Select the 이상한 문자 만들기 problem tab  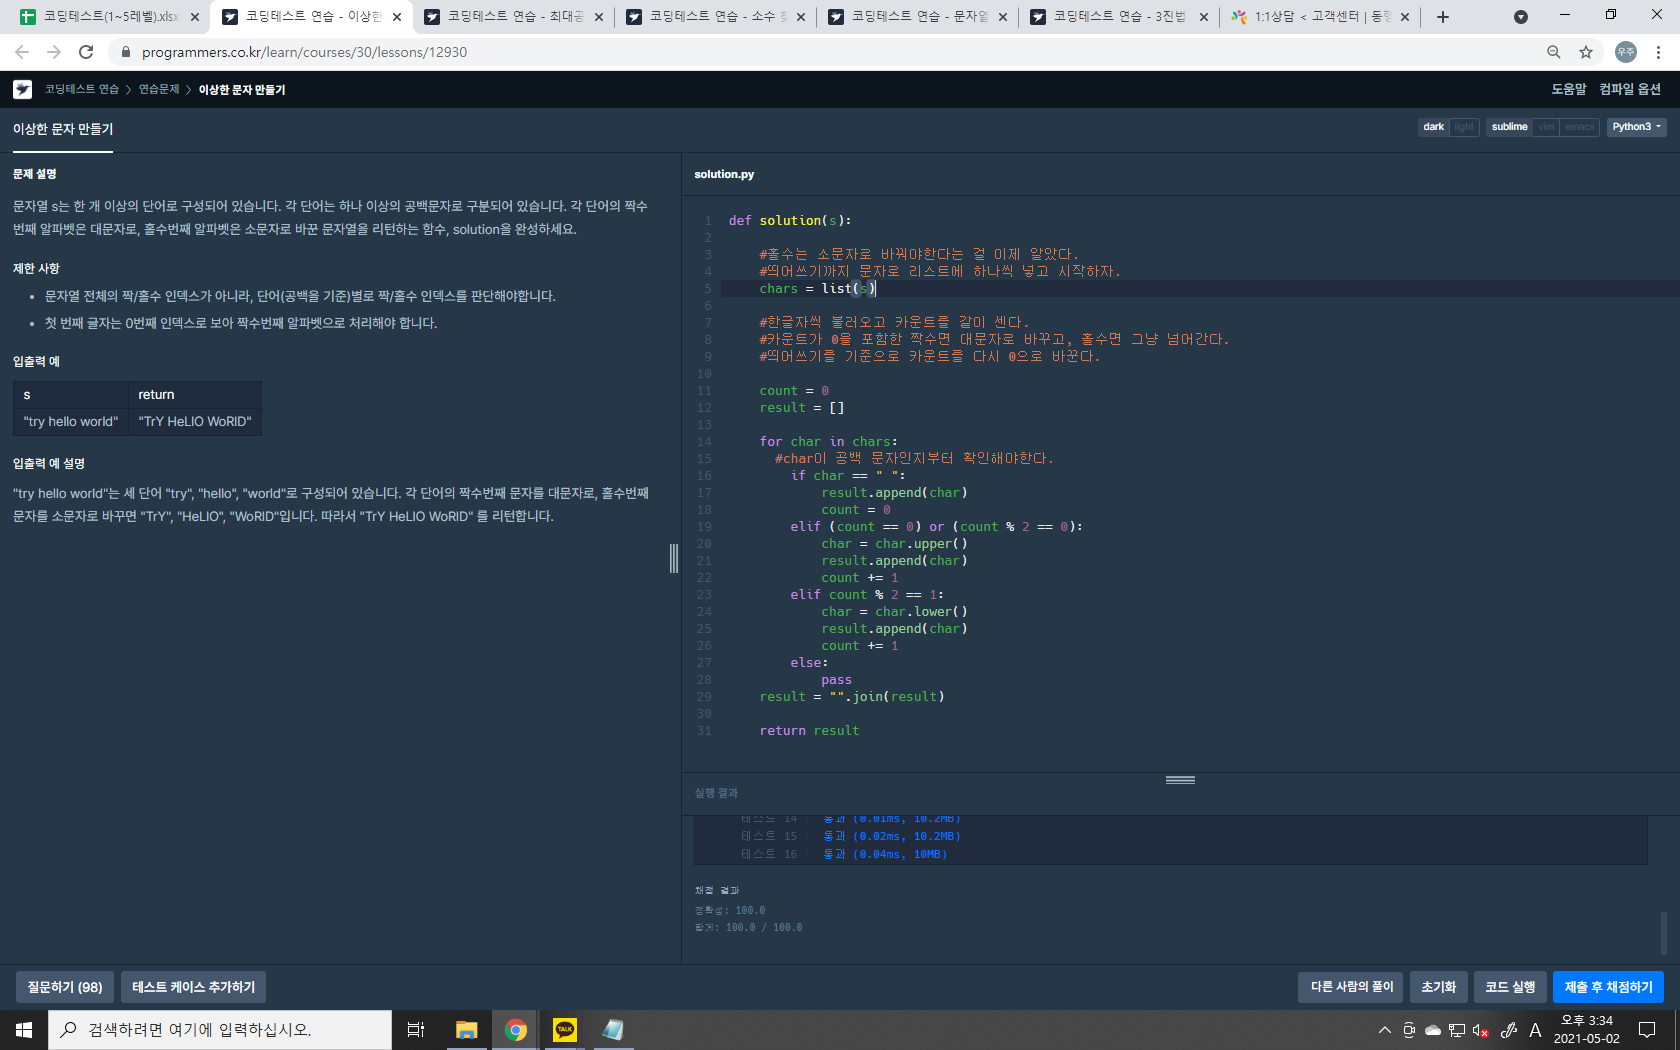(63, 130)
